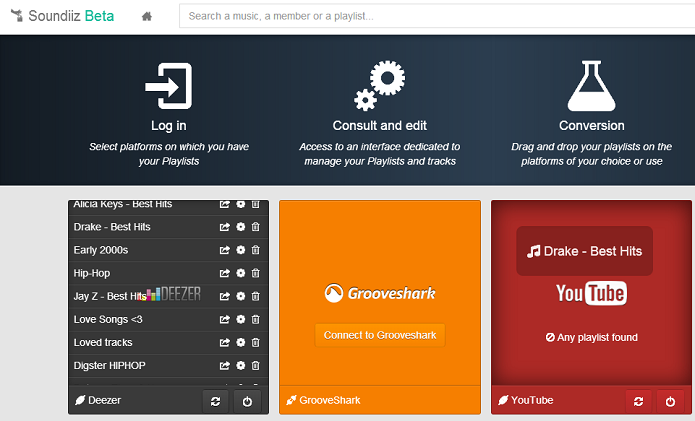
Task: Delete the Love Songs <3 playlist
Action: click(256, 319)
